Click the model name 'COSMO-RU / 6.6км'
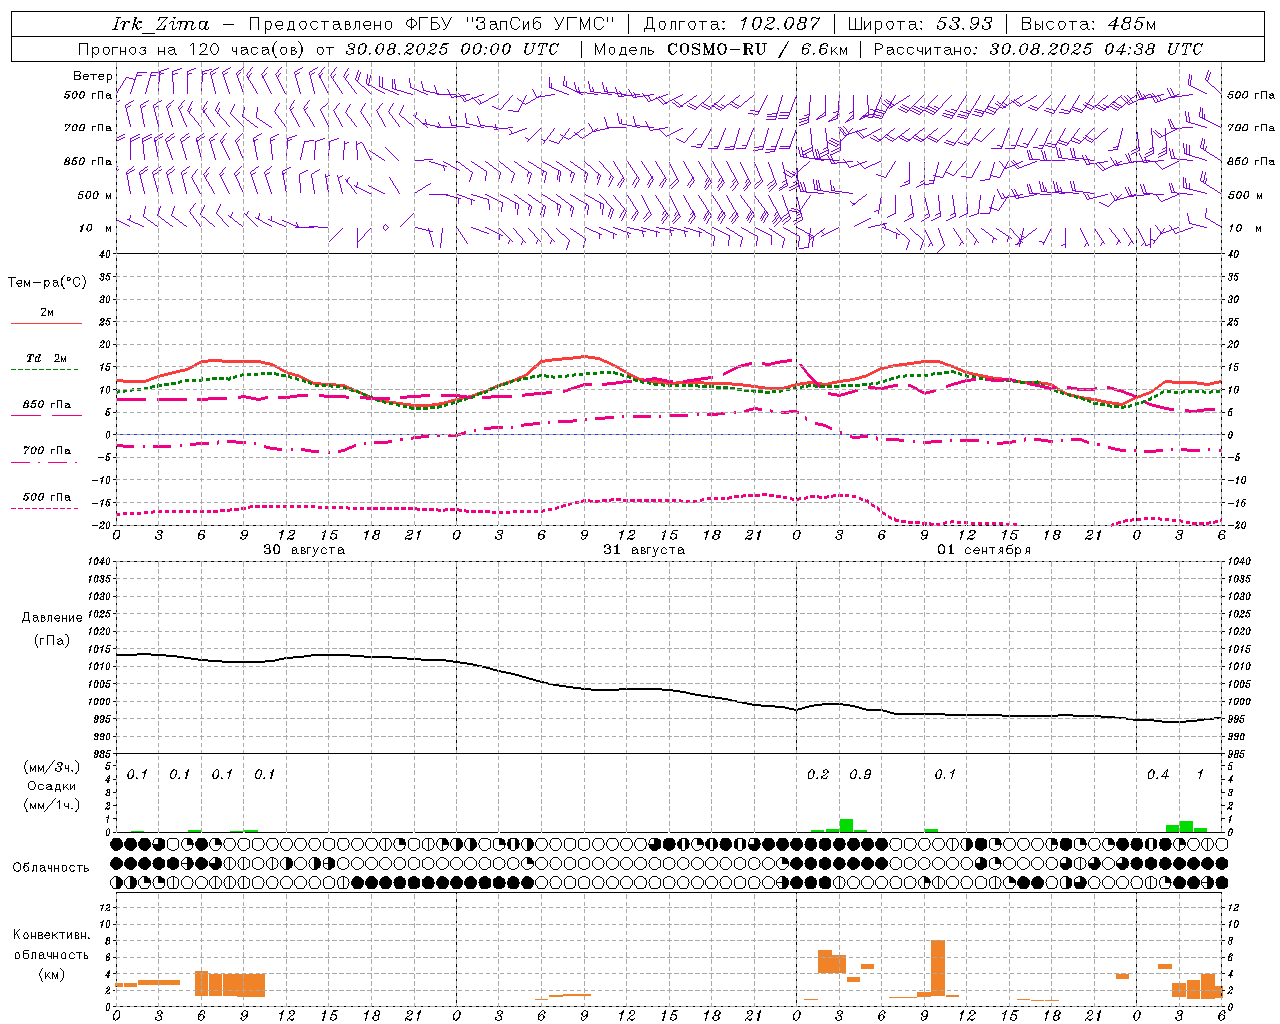Viewport: 1280px width, 1024px height. pos(757,49)
